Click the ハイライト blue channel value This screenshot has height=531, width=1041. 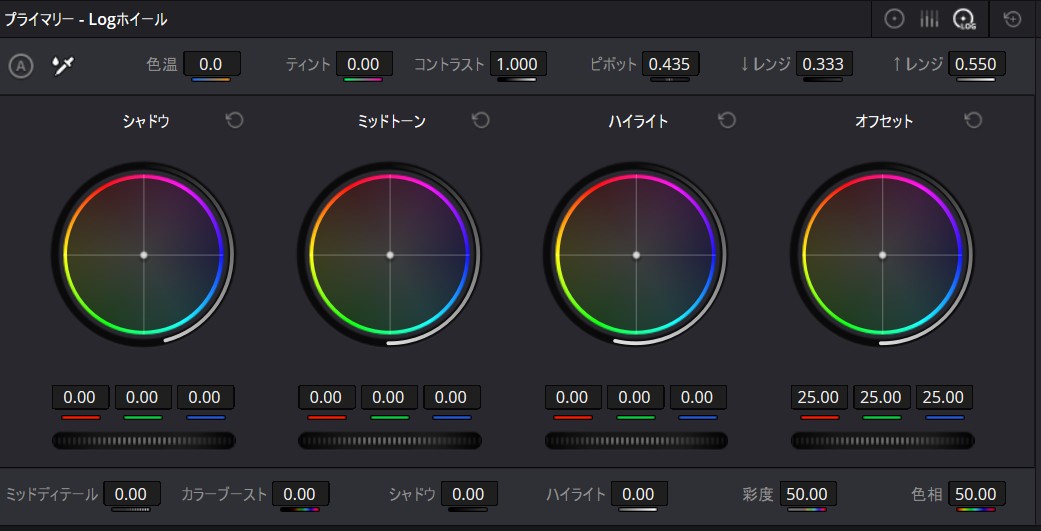tap(697, 397)
